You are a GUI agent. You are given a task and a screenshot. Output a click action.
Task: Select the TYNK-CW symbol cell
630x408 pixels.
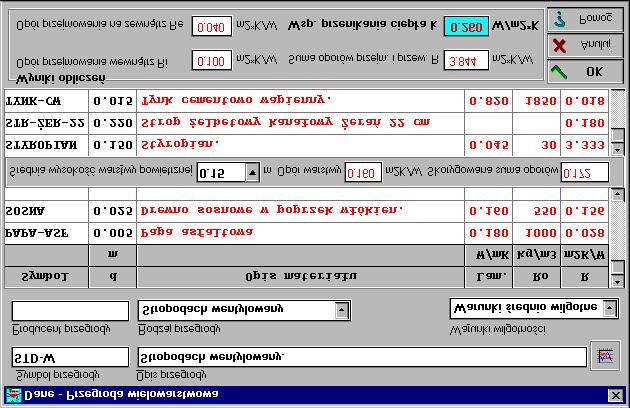(x=46, y=101)
